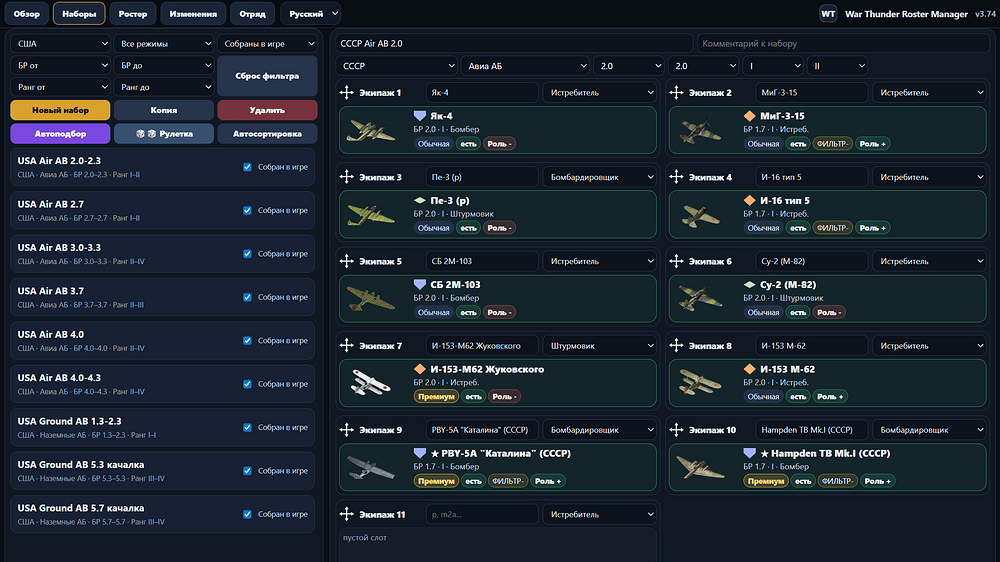Click the Як-4 aircraft thumbnail
The height and width of the screenshot is (562, 1000).
tap(371, 130)
